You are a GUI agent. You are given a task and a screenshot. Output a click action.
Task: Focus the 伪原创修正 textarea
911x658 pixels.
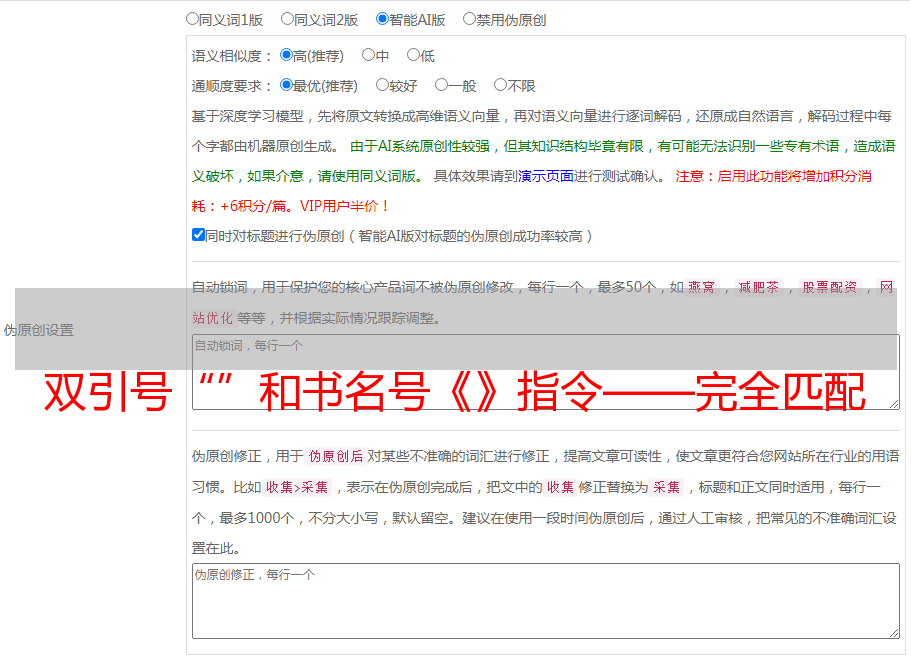[546, 601]
